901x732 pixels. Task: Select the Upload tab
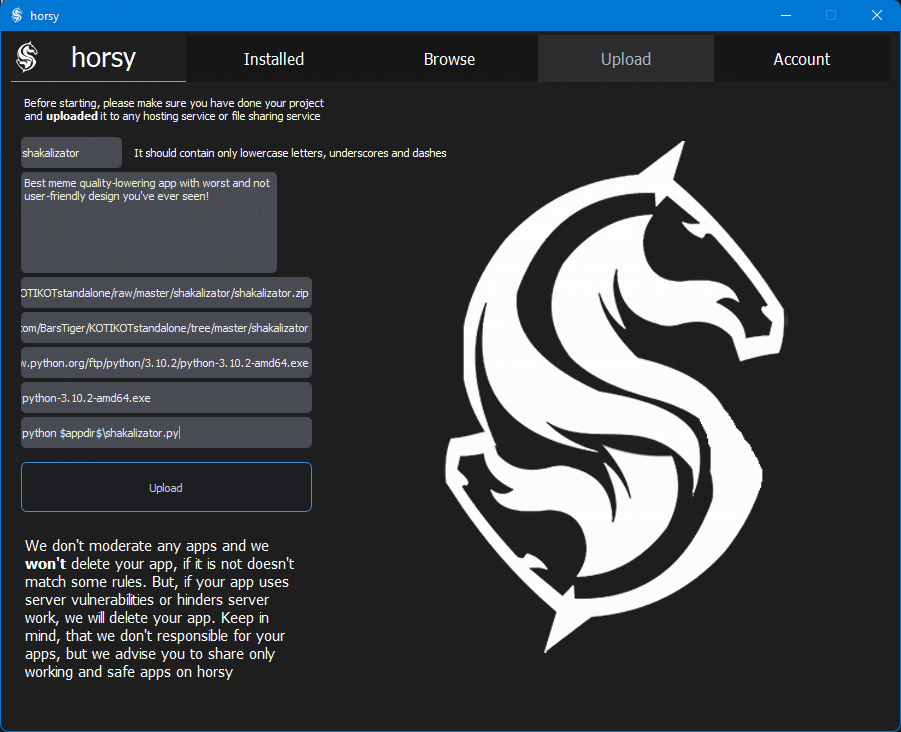tap(625, 59)
